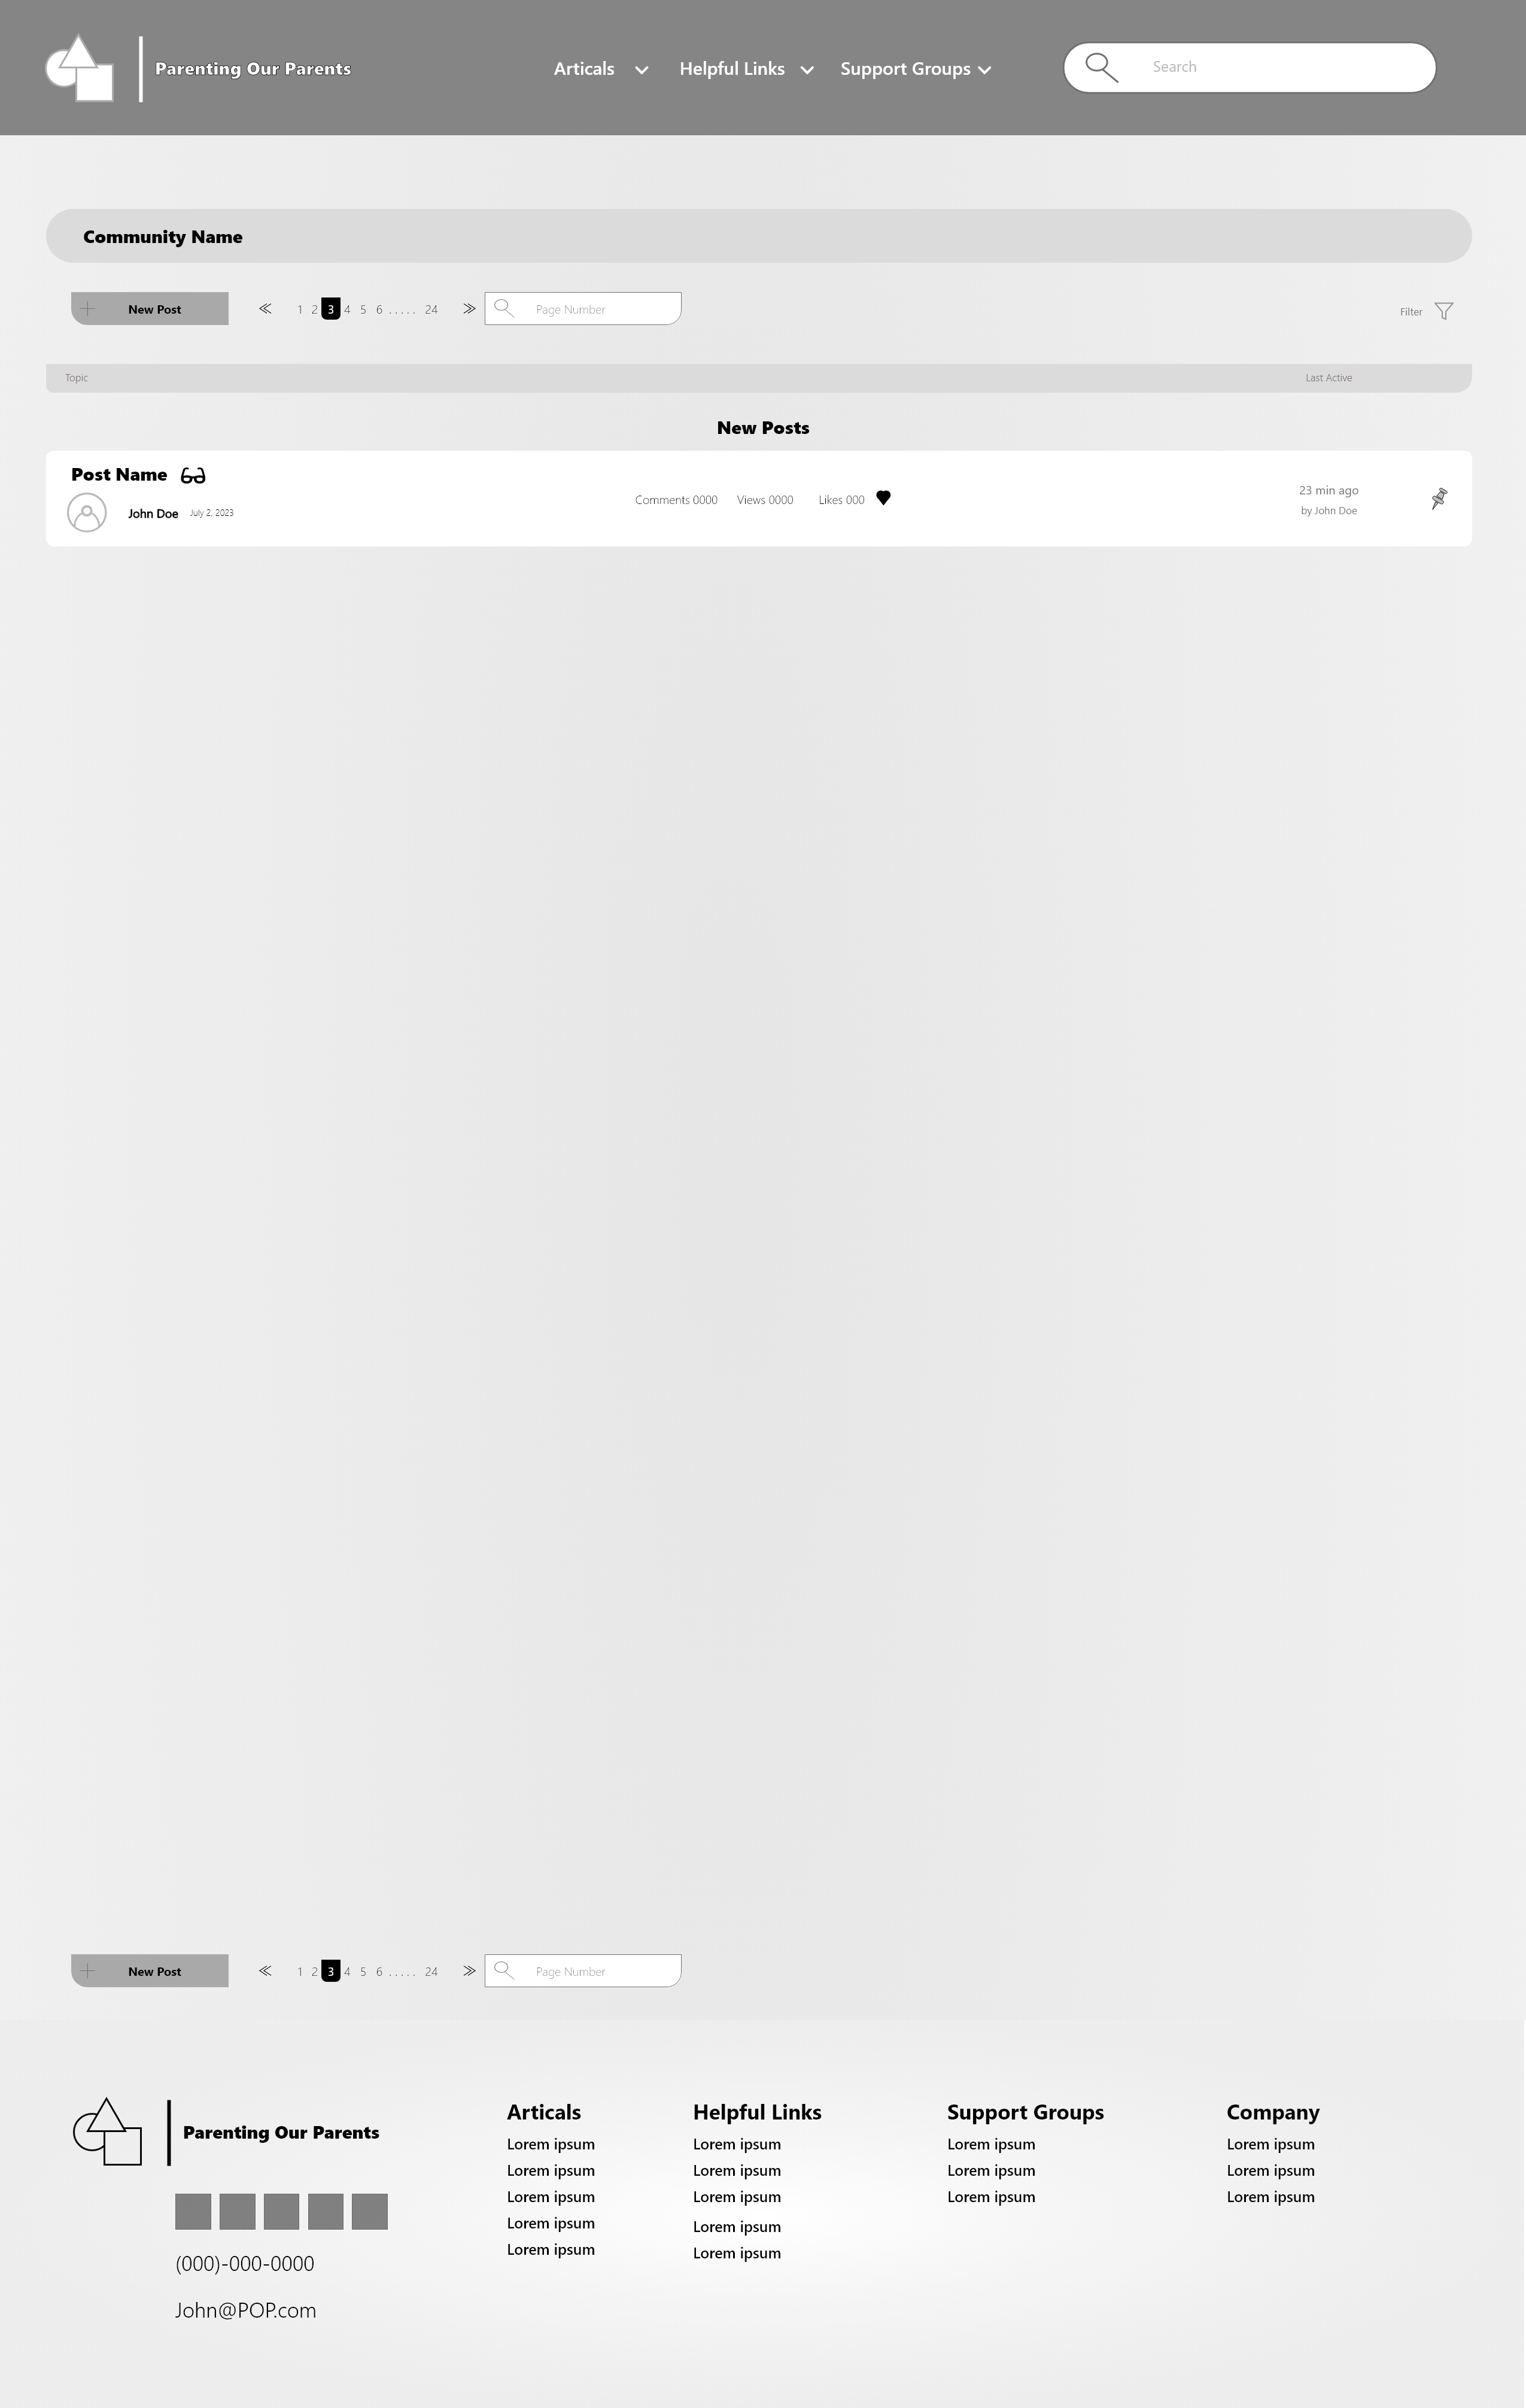The image size is (1526, 2408).
Task: Jump forward with top double-right arrows
Action: 469,309
